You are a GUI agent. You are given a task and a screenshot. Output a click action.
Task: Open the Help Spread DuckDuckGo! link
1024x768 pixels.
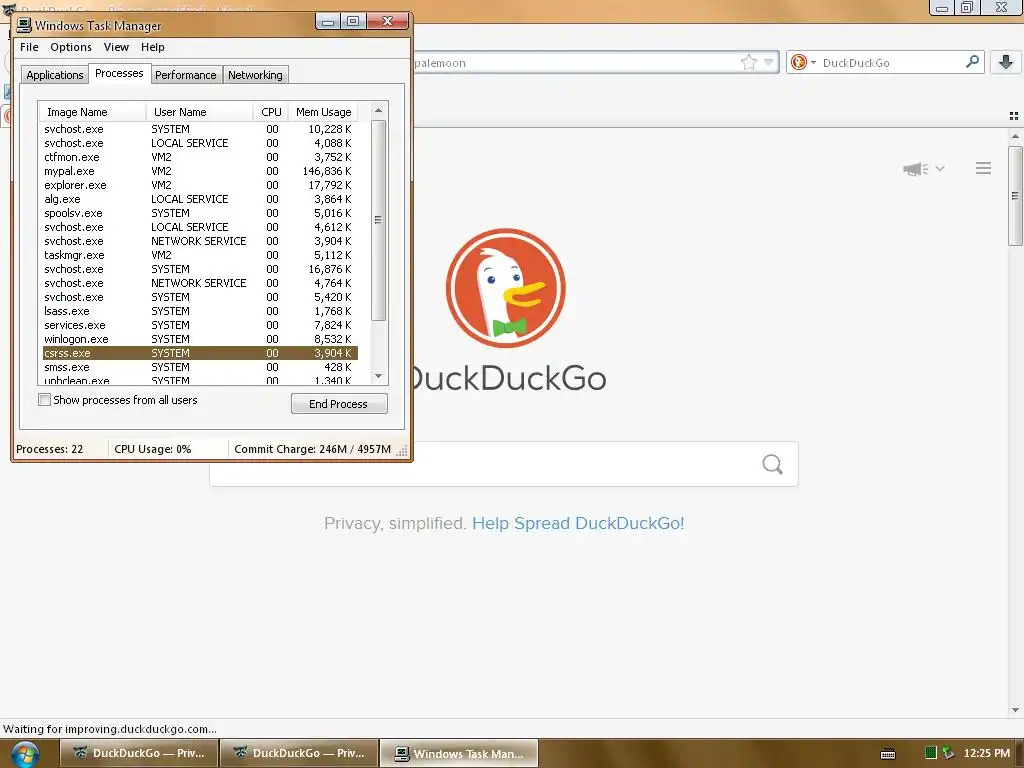coord(578,523)
